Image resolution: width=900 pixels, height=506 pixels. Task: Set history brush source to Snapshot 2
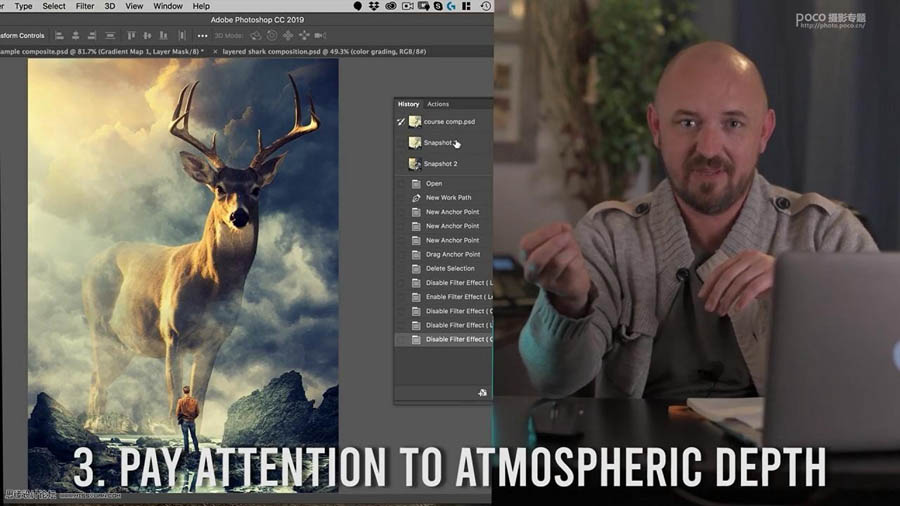pos(401,164)
